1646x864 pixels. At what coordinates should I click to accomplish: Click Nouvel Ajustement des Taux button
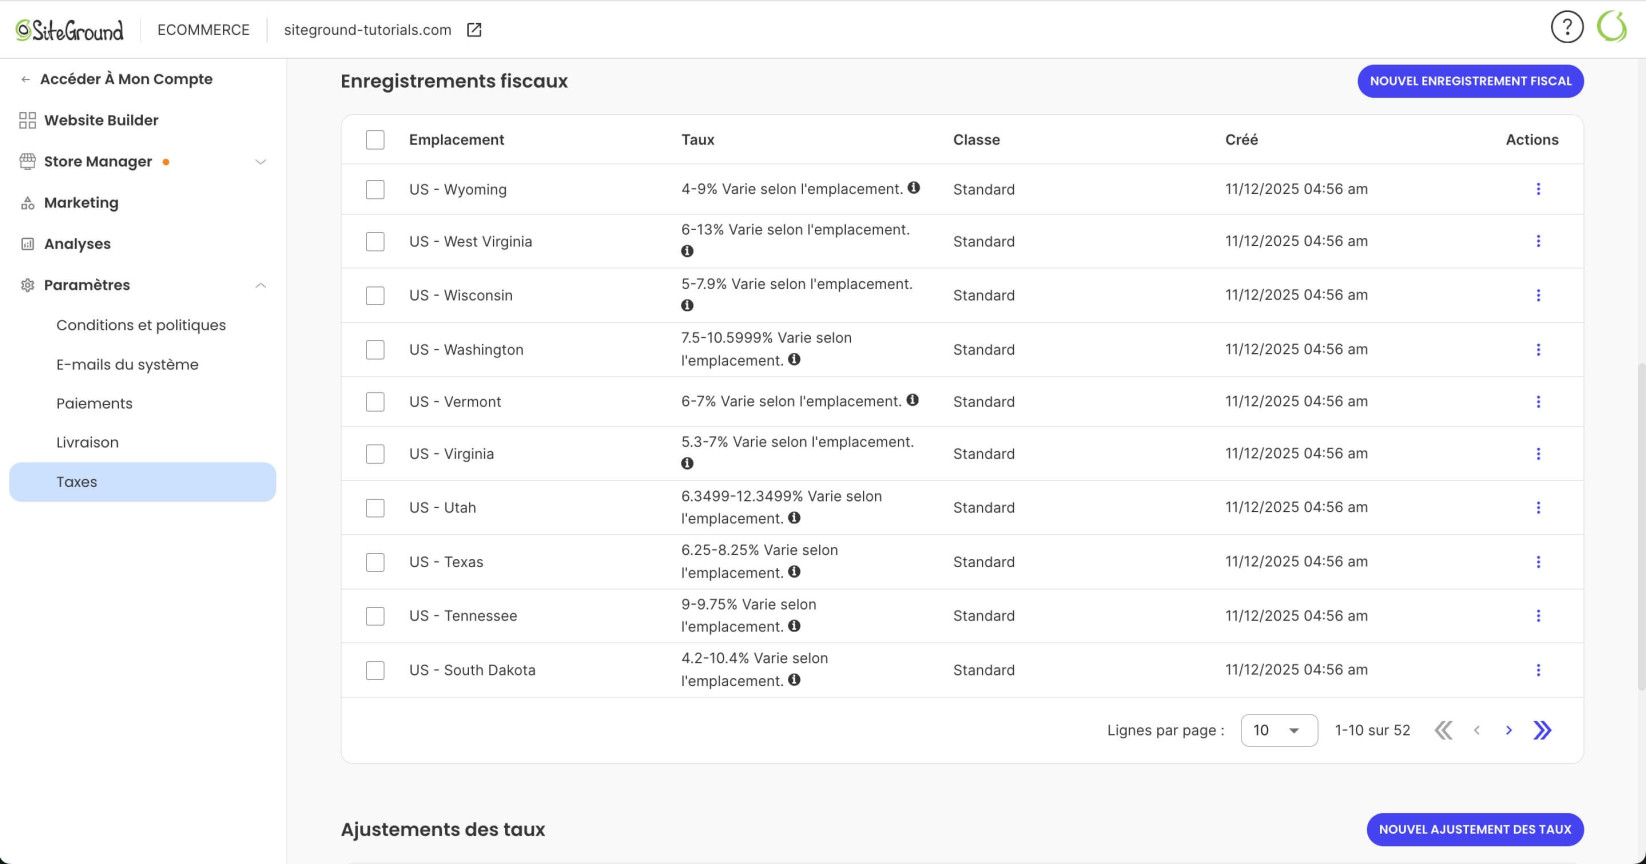(1475, 829)
